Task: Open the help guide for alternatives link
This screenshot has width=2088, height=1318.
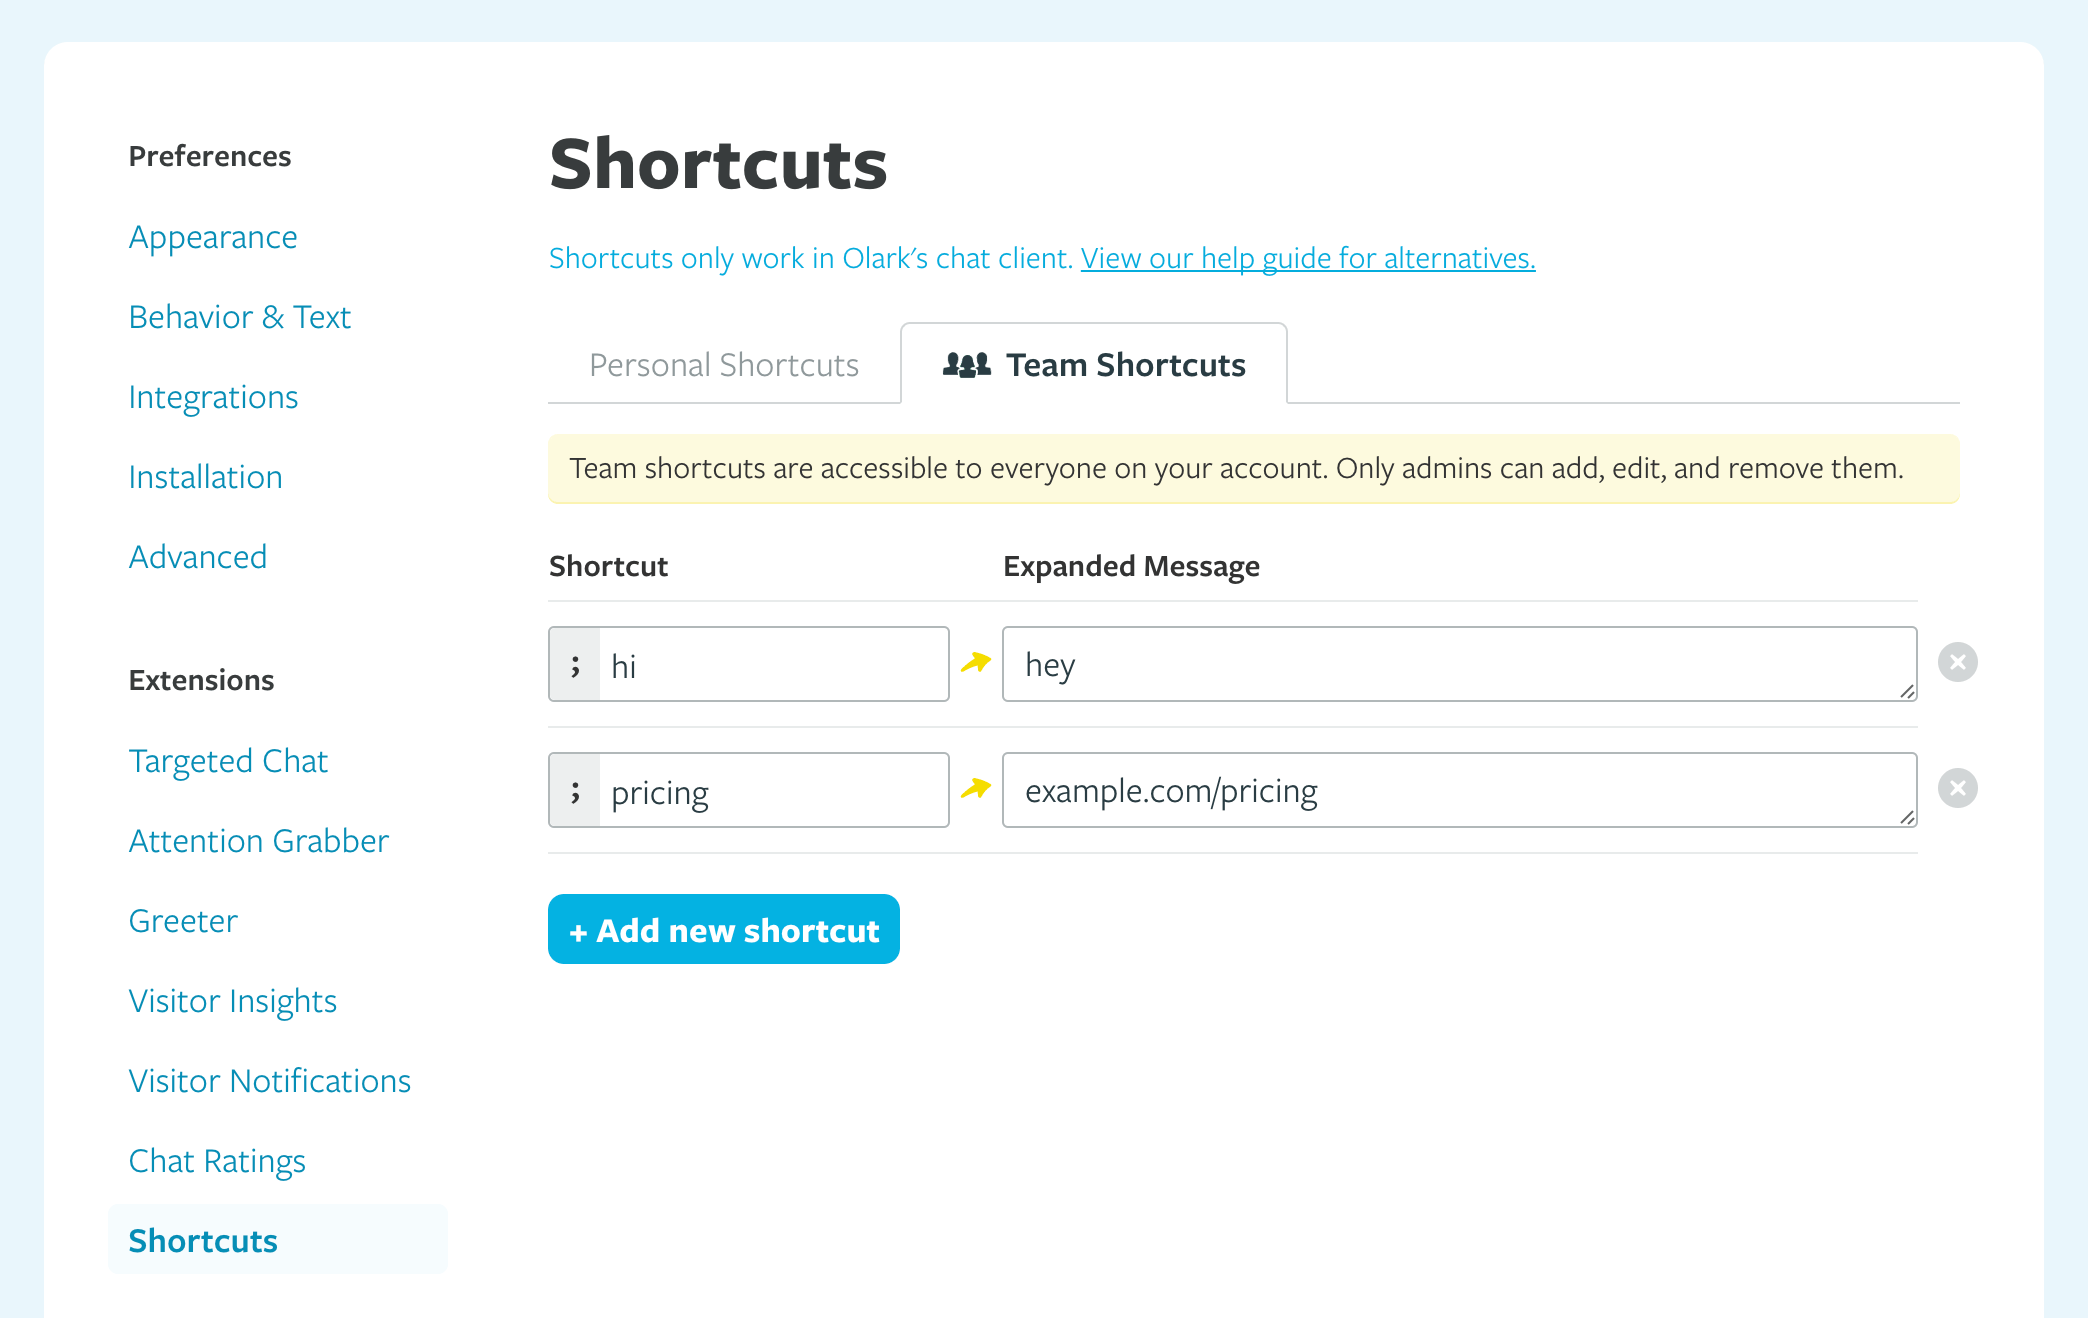Action: click(x=1307, y=258)
